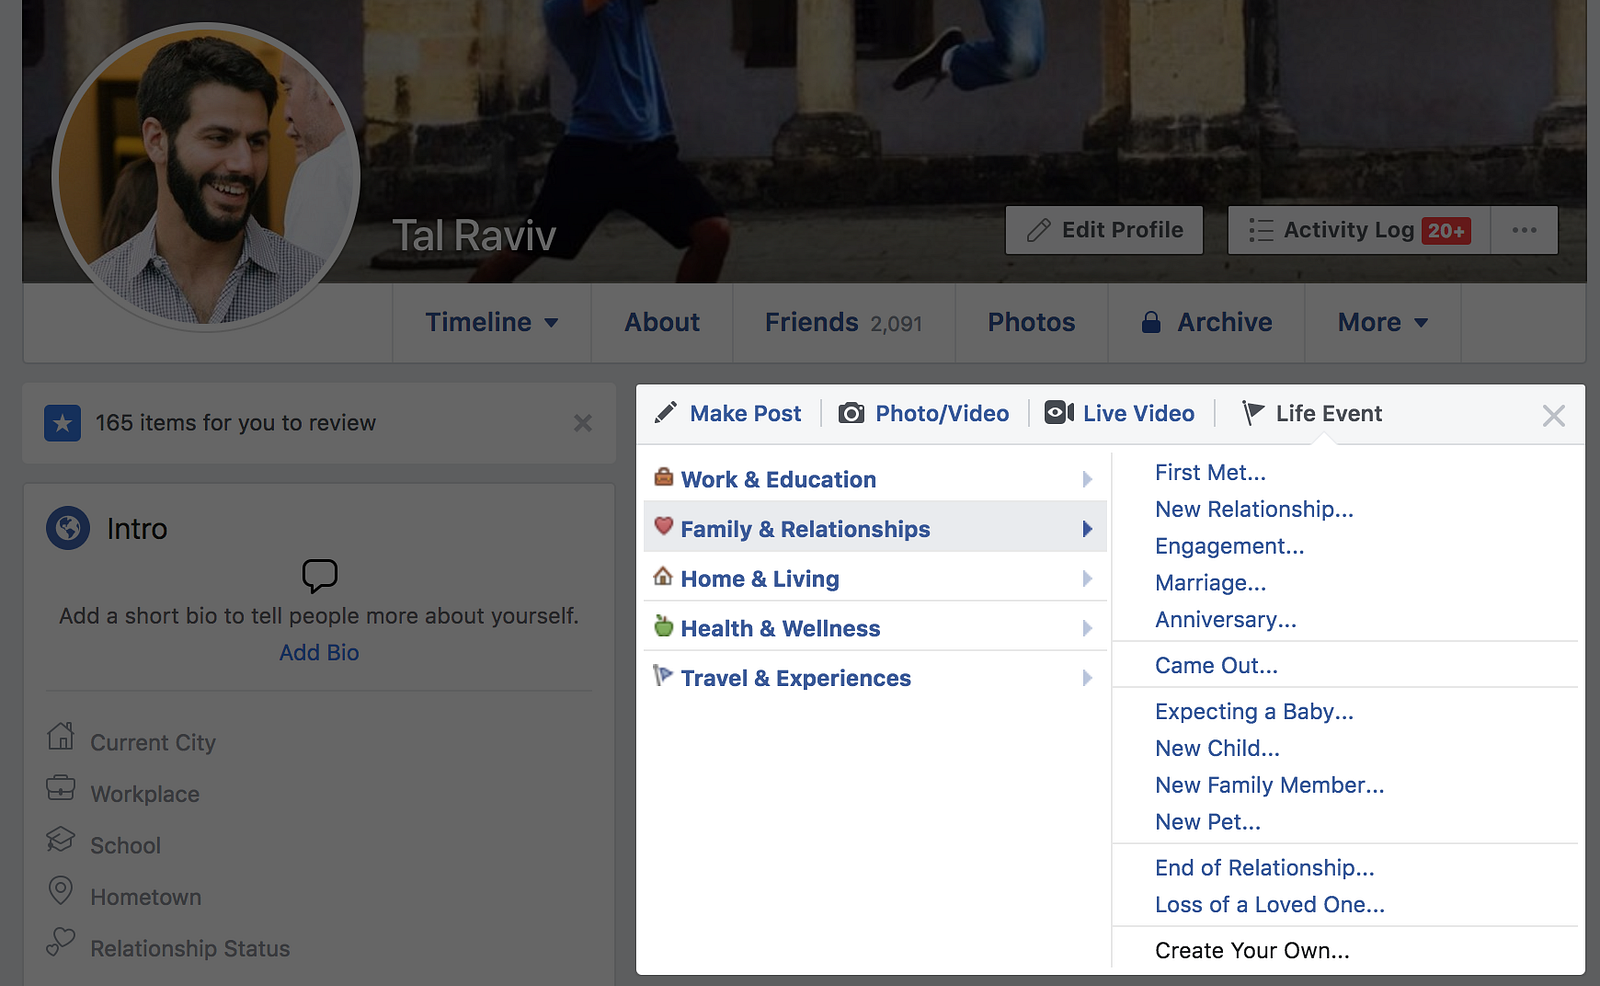Click the apple icon for Health & Wellness
This screenshot has height=986, width=1600.
click(663, 626)
